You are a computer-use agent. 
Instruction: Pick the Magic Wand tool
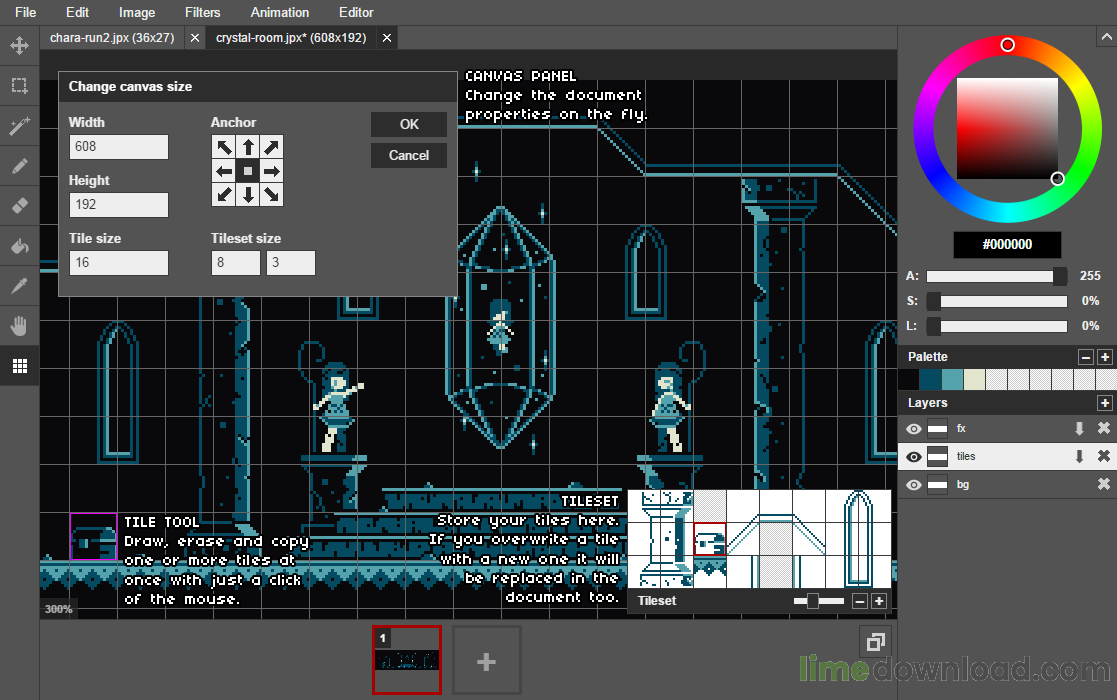pos(19,126)
